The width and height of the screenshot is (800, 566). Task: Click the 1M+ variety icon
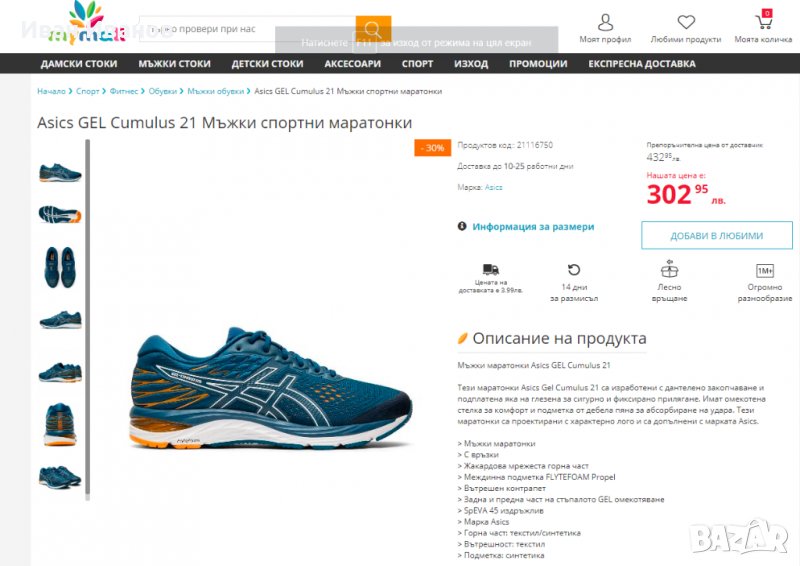[x=765, y=270]
